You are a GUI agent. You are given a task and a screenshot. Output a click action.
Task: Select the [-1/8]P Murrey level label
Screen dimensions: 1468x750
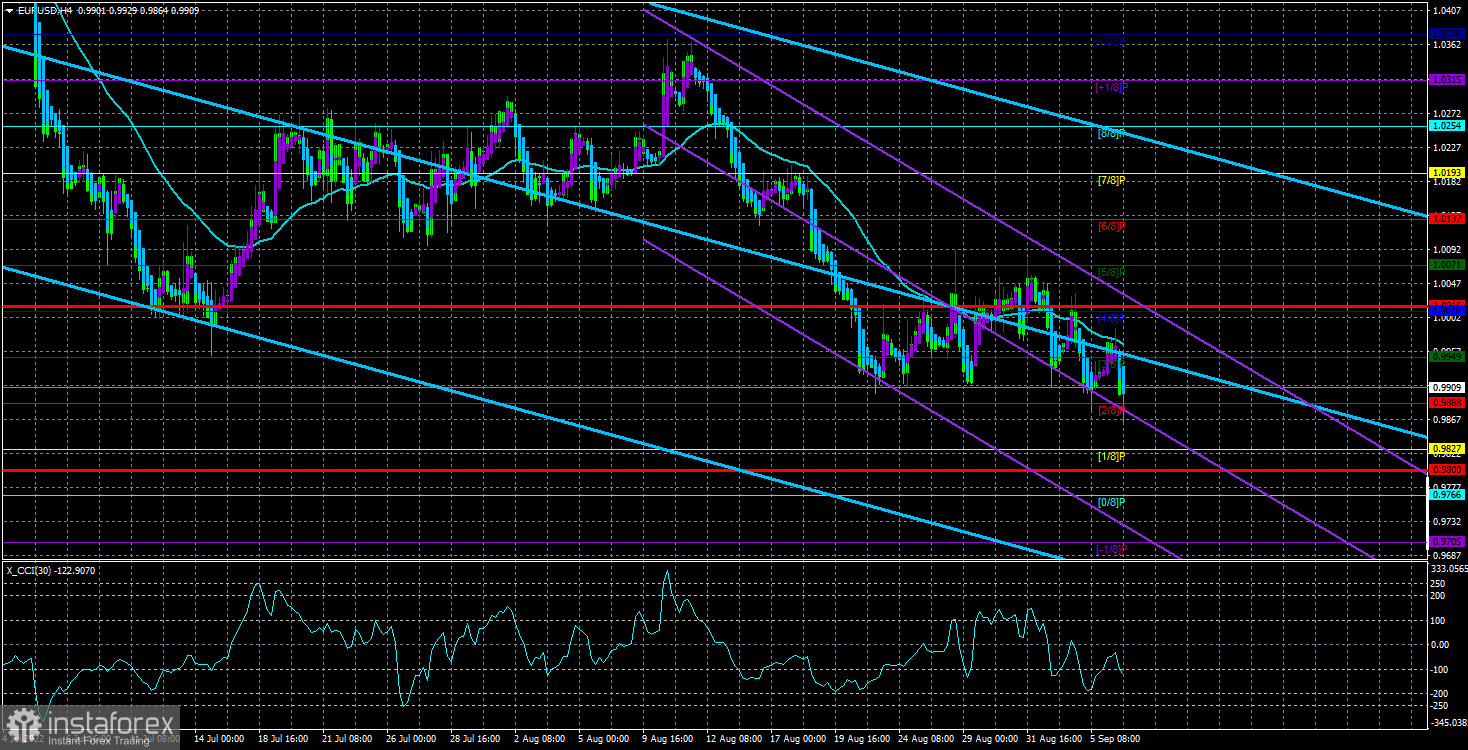[1111, 549]
